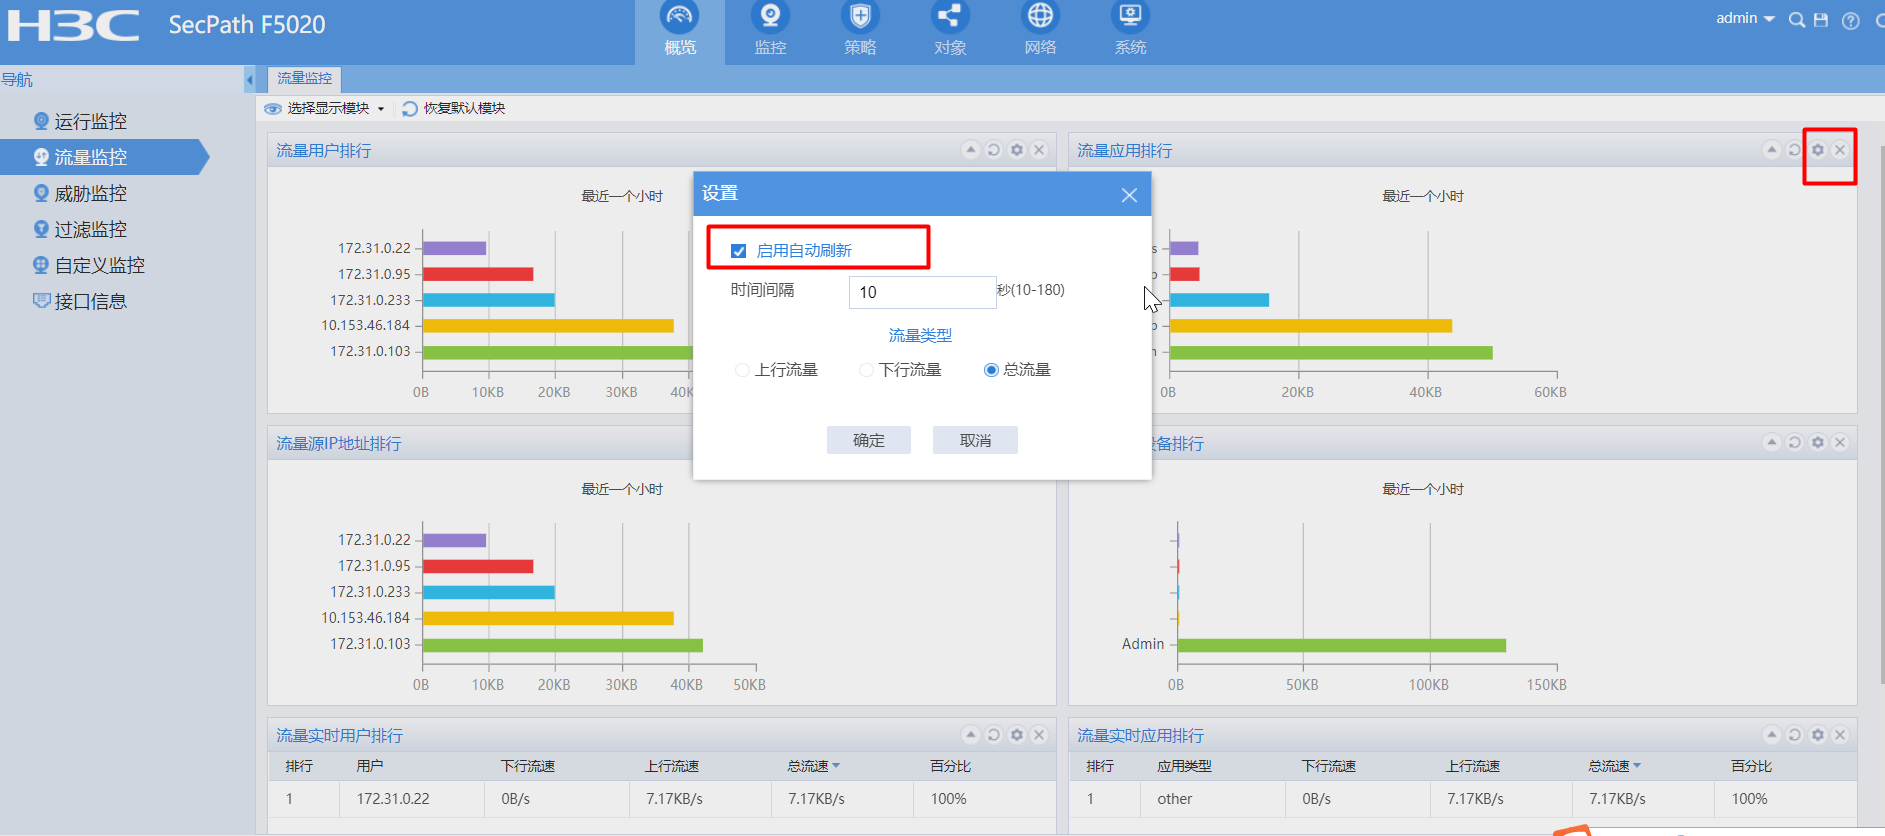Screen dimensions: 1885x836
Task: Switch to the 流量监控 tab
Action: click(x=305, y=79)
